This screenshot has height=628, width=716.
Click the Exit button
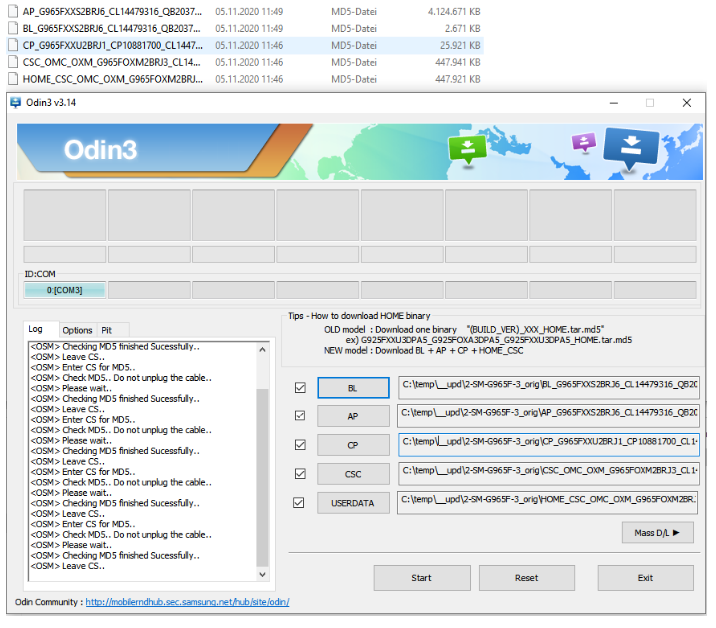point(645,578)
